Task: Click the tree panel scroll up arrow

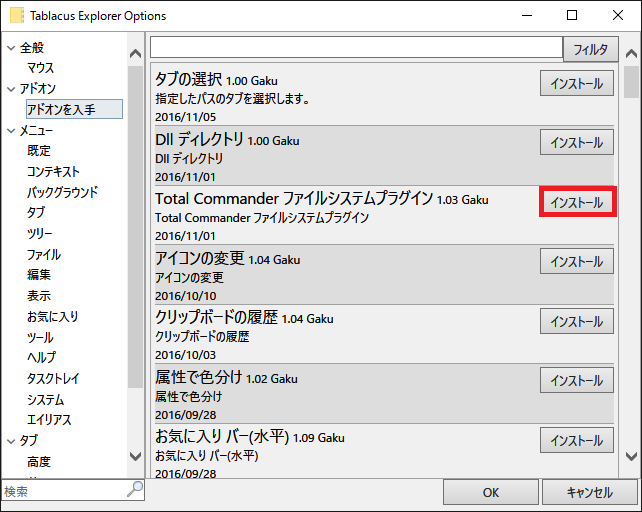Action: tap(135, 54)
